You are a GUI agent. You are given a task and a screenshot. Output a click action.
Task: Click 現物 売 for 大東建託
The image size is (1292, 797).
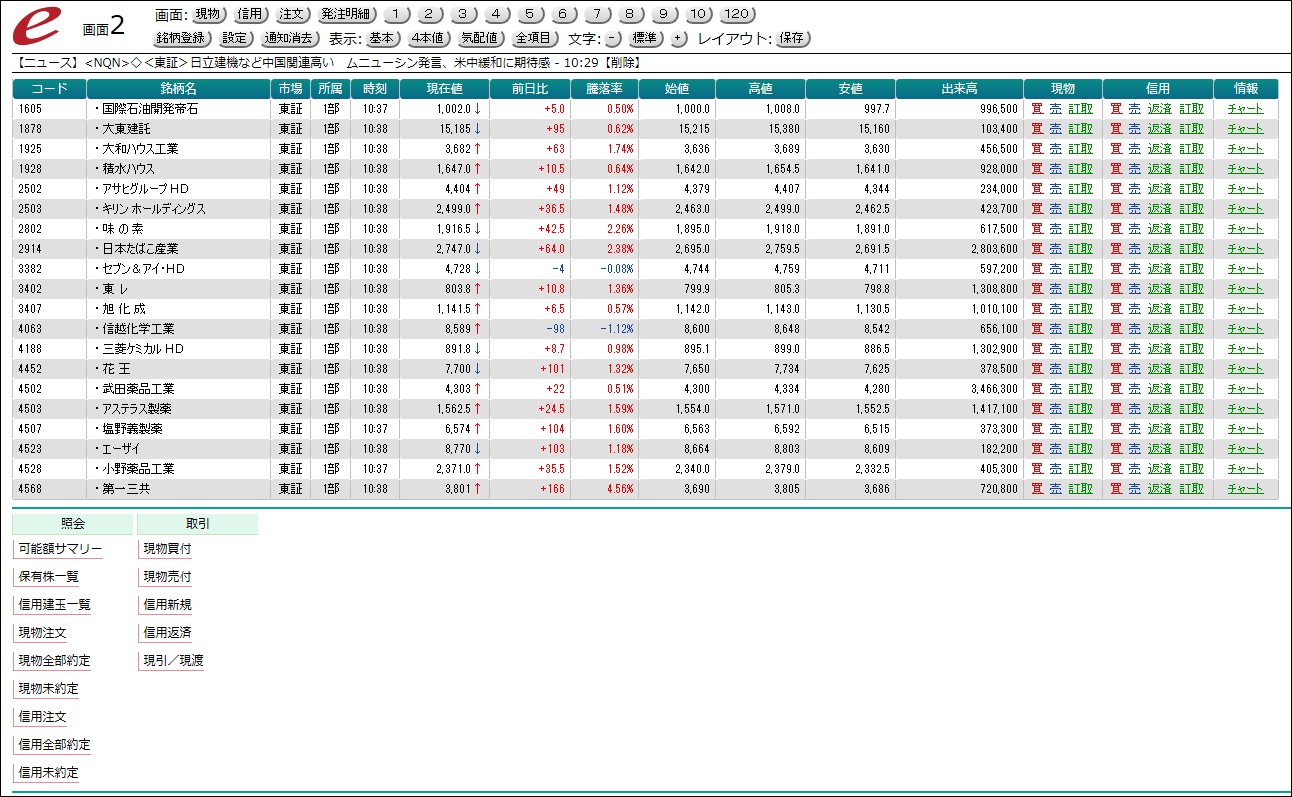pos(1054,129)
